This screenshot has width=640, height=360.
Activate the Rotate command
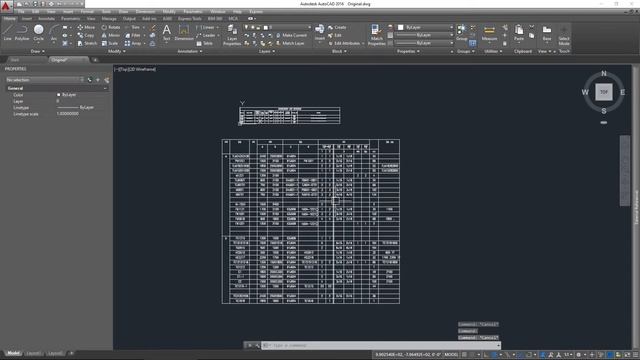coord(111,27)
